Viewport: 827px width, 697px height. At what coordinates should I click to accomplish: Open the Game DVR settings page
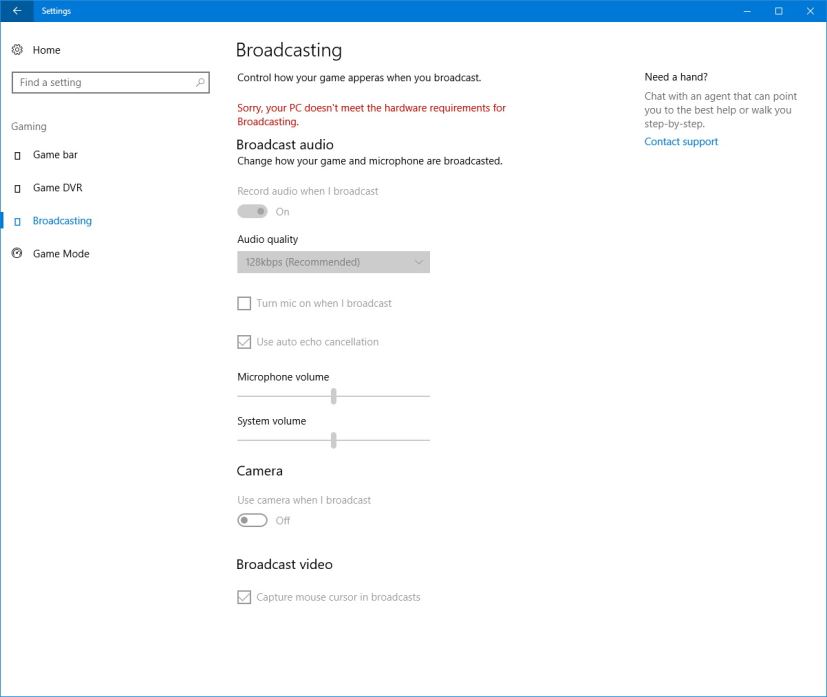point(57,188)
